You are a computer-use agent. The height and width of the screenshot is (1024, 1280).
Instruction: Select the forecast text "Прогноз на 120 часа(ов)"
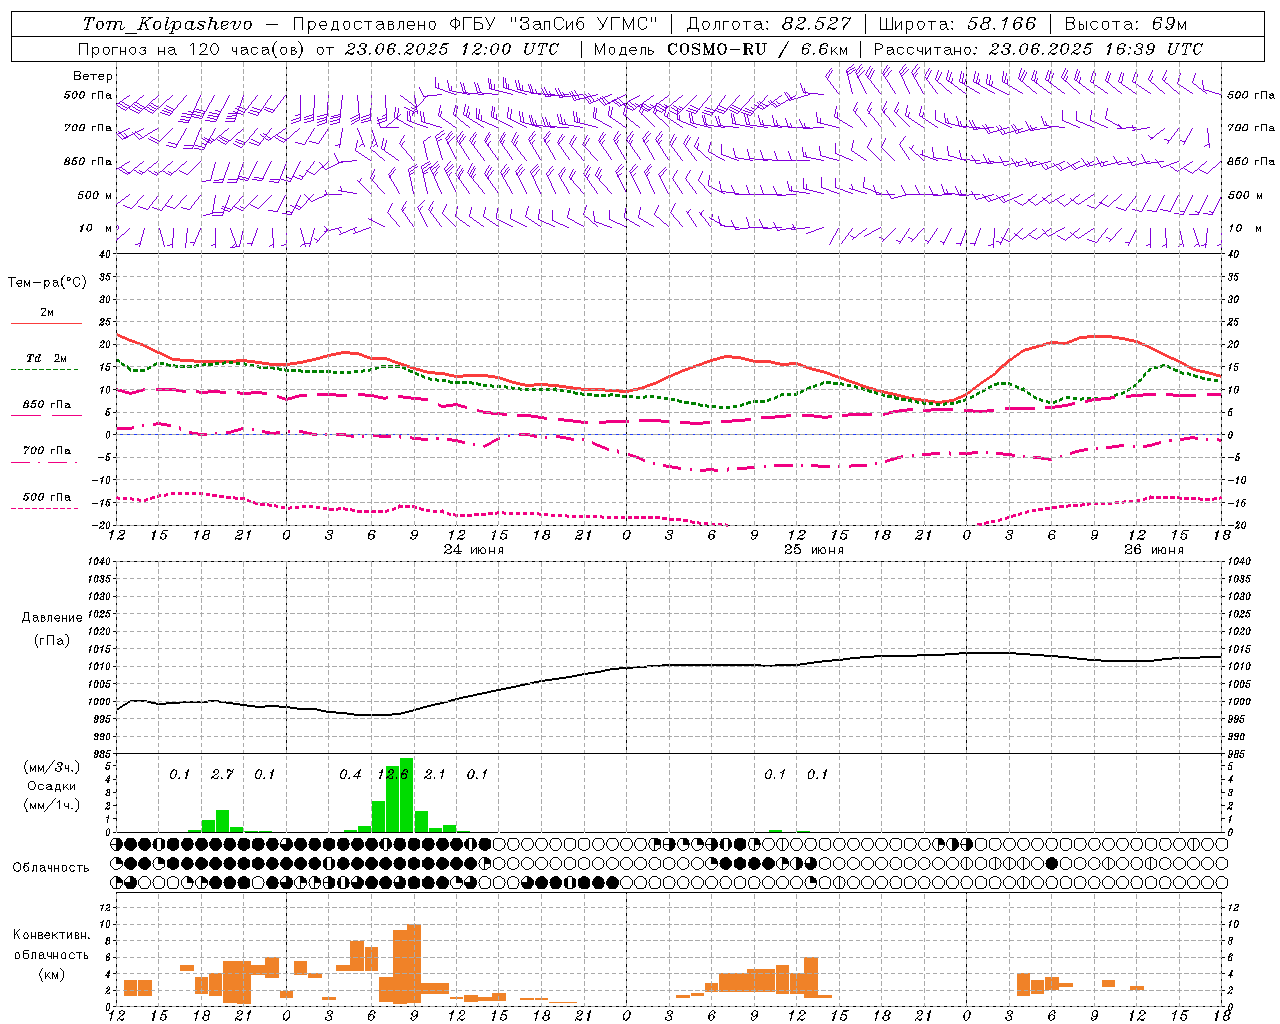pyautogui.click(x=193, y=49)
